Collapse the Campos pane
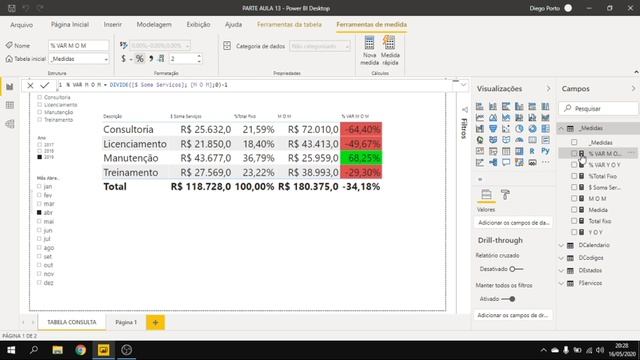The width and height of the screenshot is (640, 360). (x=633, y=89)
